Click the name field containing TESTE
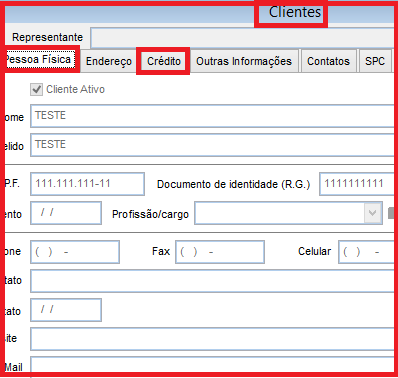The height and width of the screenshot is (378, 398). point(212,116)
